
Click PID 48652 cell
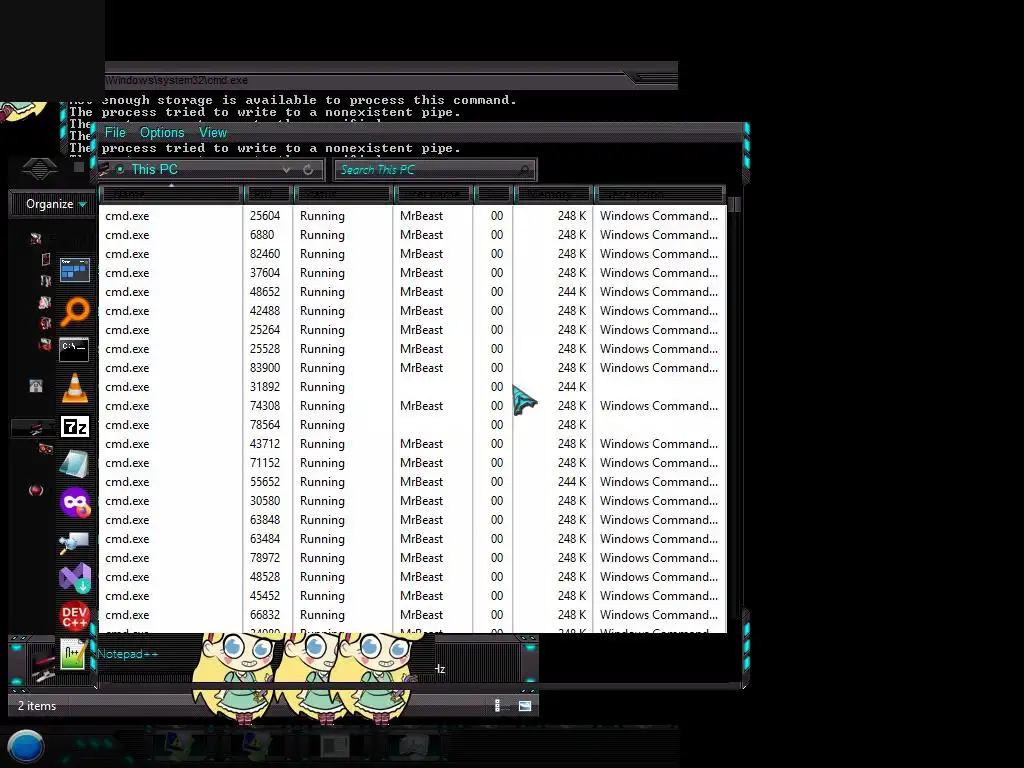point(264,292)
